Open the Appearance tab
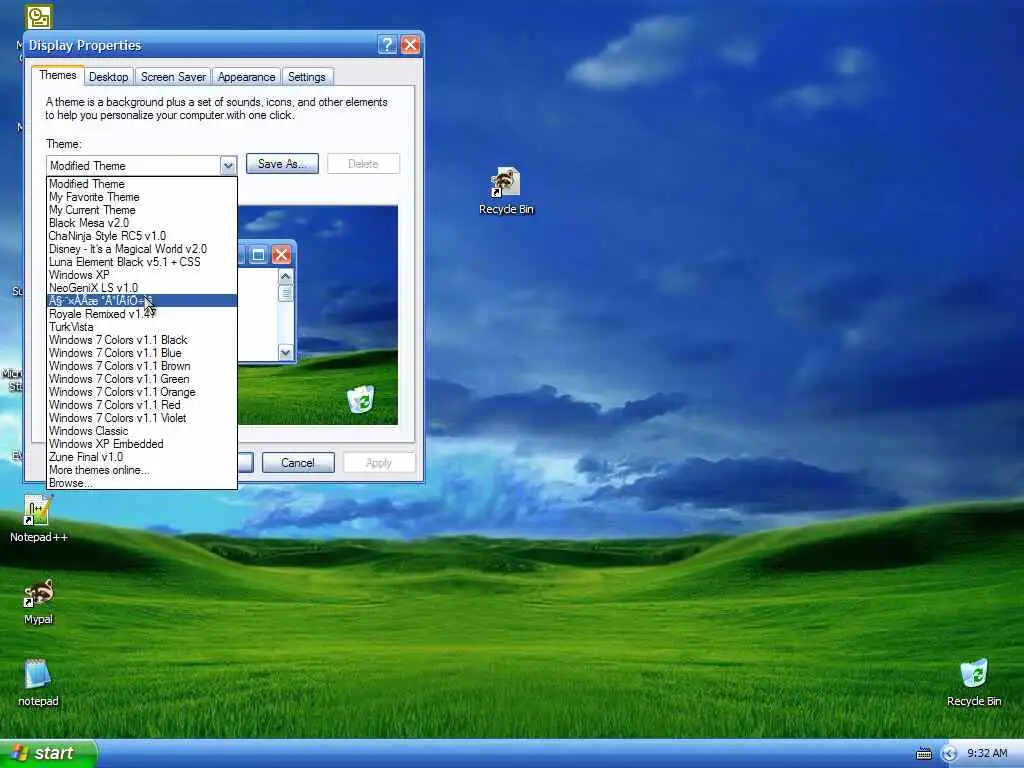The width and height of the screenshot is (1024, 768). (x=246, y=77)
